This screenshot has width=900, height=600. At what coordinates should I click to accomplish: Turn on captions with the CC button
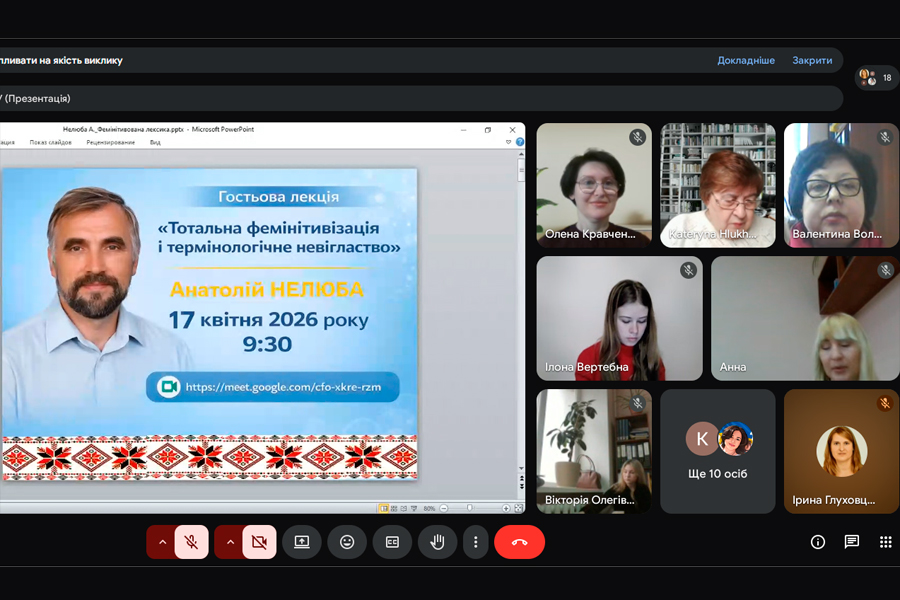pos(392,542)
